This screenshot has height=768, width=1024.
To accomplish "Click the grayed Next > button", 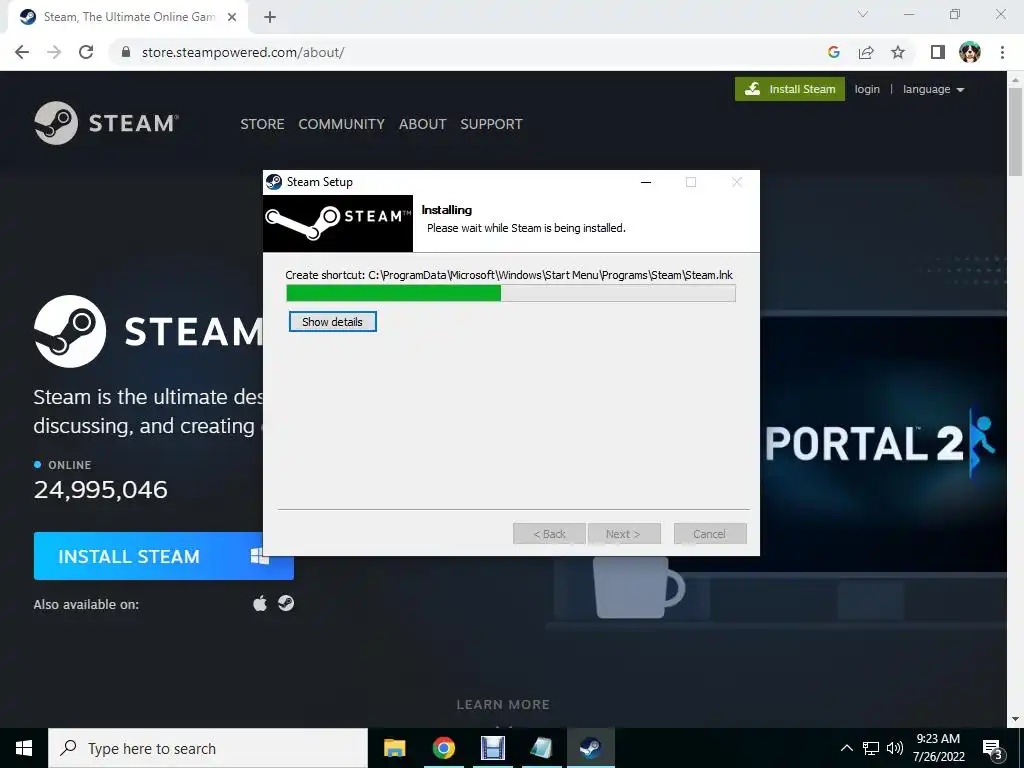I will [x=624, y=534].
